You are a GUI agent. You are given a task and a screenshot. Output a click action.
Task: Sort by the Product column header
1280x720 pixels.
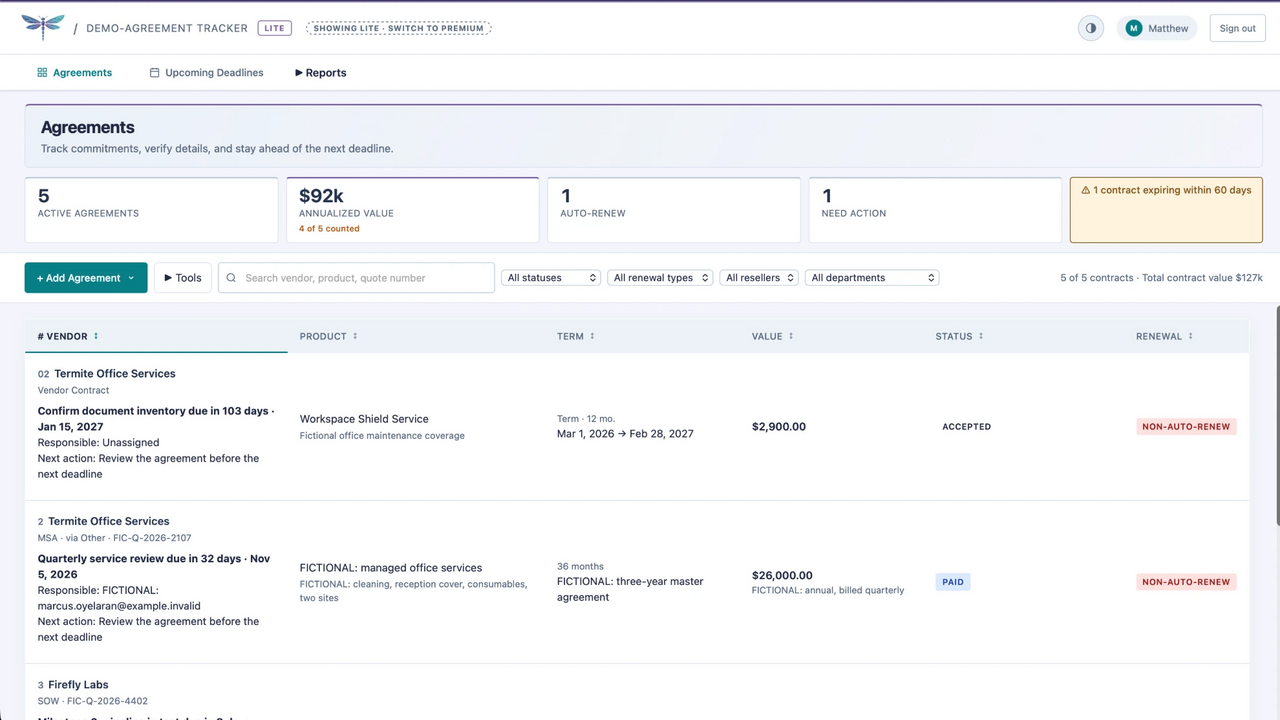[x=329, y=336]
